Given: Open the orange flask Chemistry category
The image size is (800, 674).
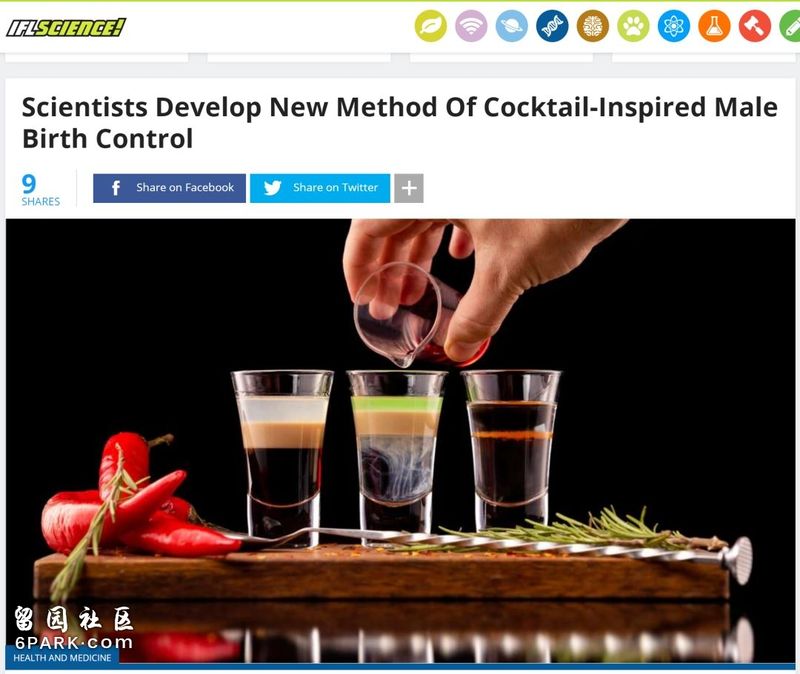Looking at the screenshot, I should (714, 26).
